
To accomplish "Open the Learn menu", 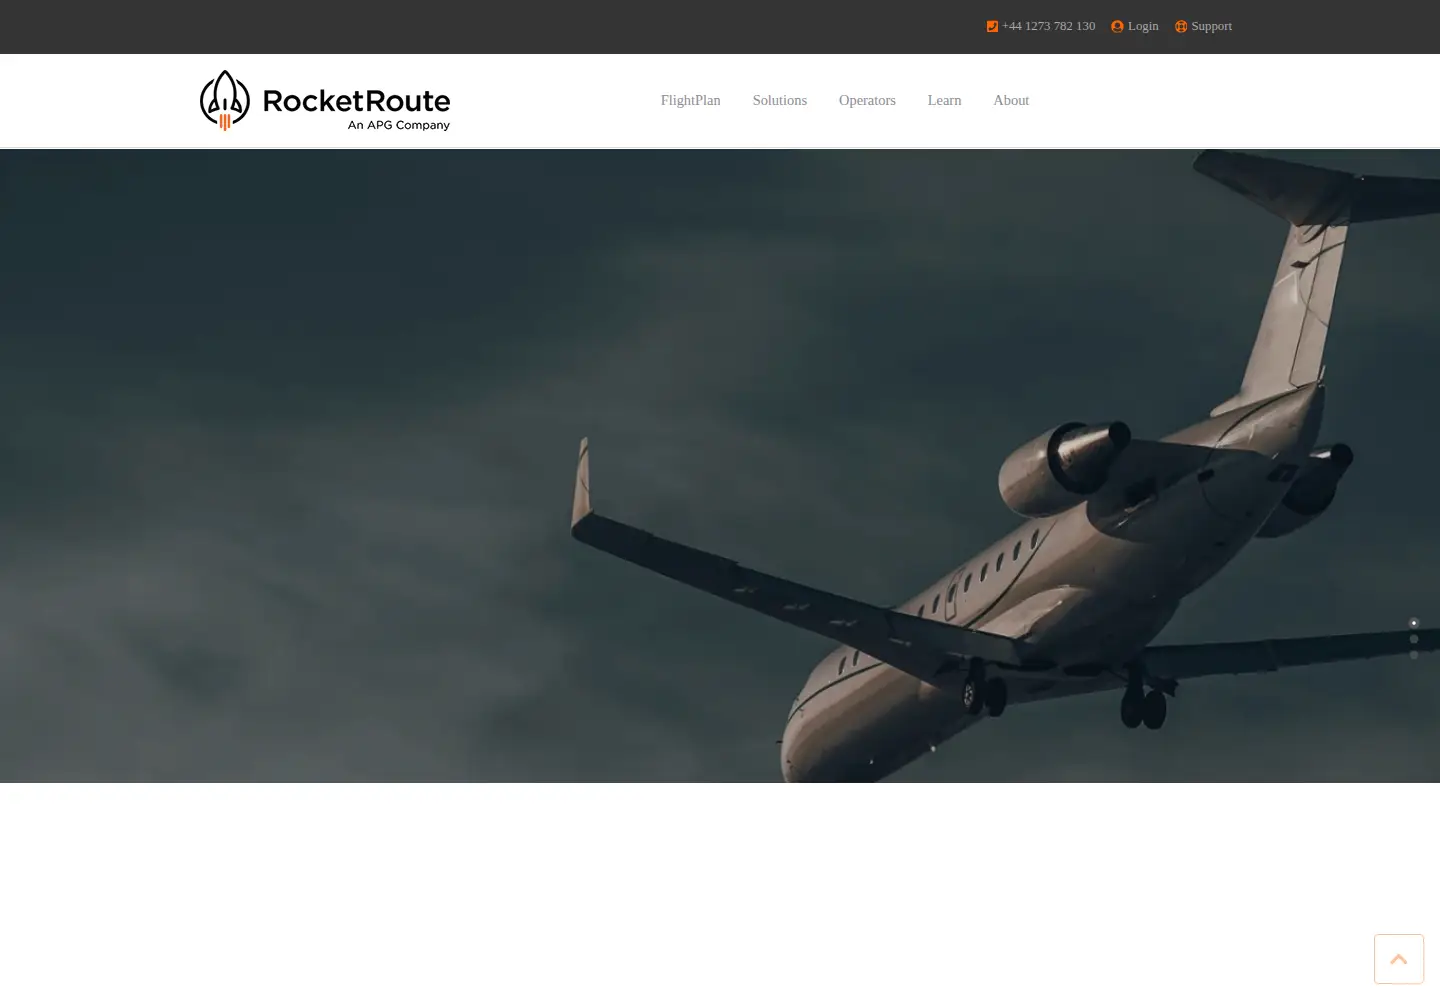I will point(944,100).
